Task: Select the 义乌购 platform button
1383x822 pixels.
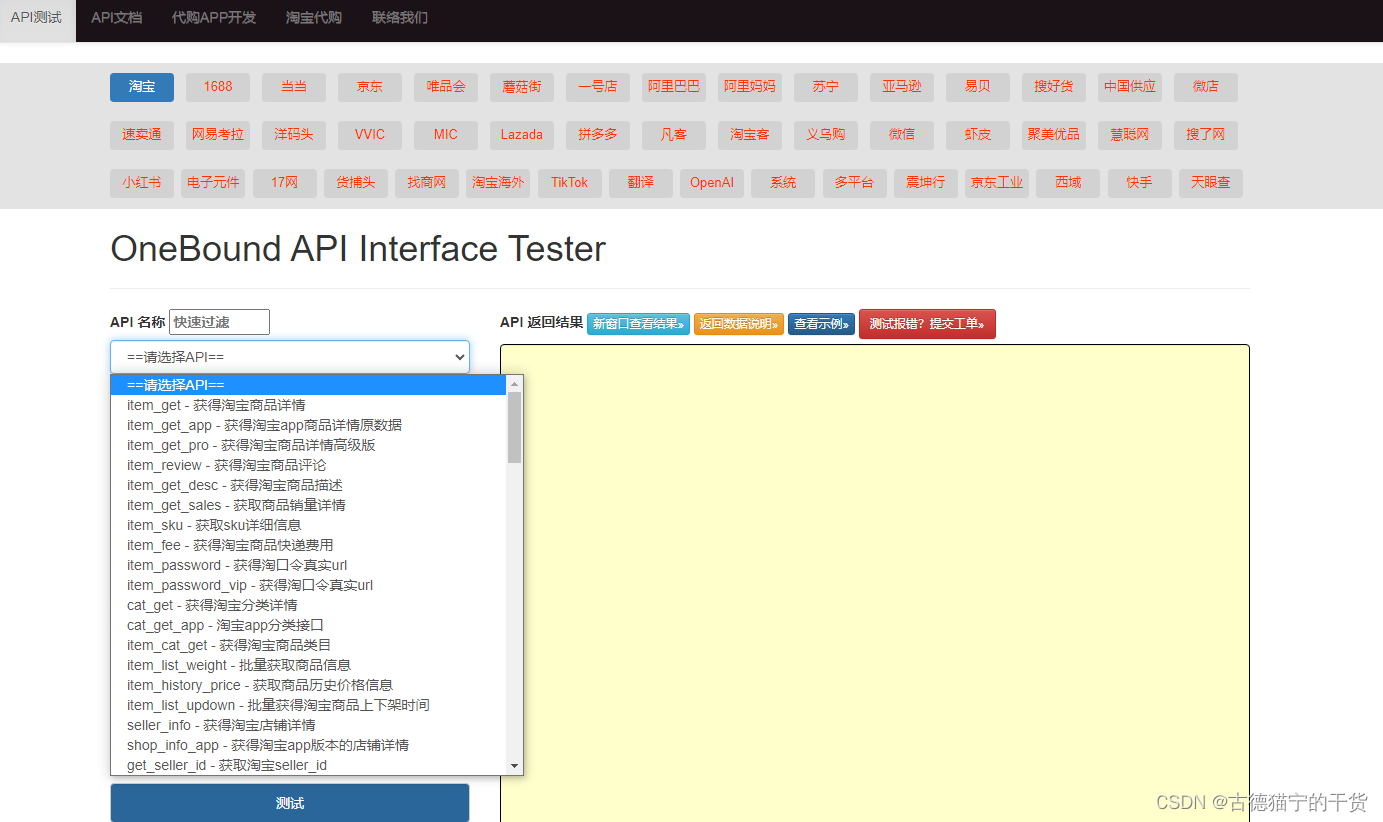Action: [826, 135]
